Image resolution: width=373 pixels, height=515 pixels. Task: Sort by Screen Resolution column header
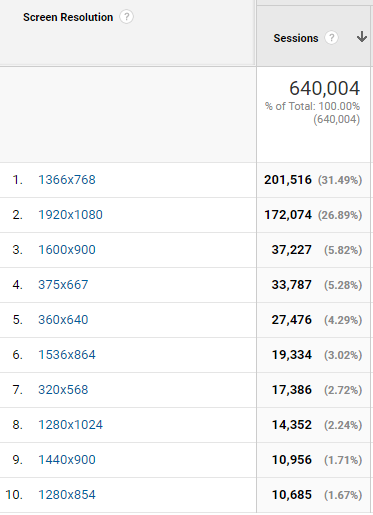coord(68,17)
